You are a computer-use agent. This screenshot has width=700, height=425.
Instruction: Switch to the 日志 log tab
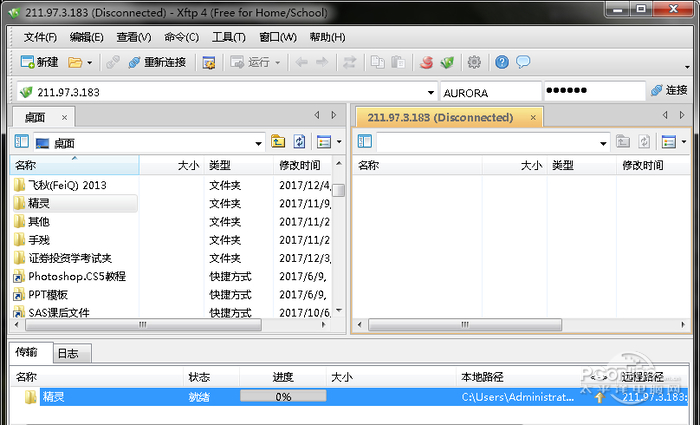tap(68, 353)
